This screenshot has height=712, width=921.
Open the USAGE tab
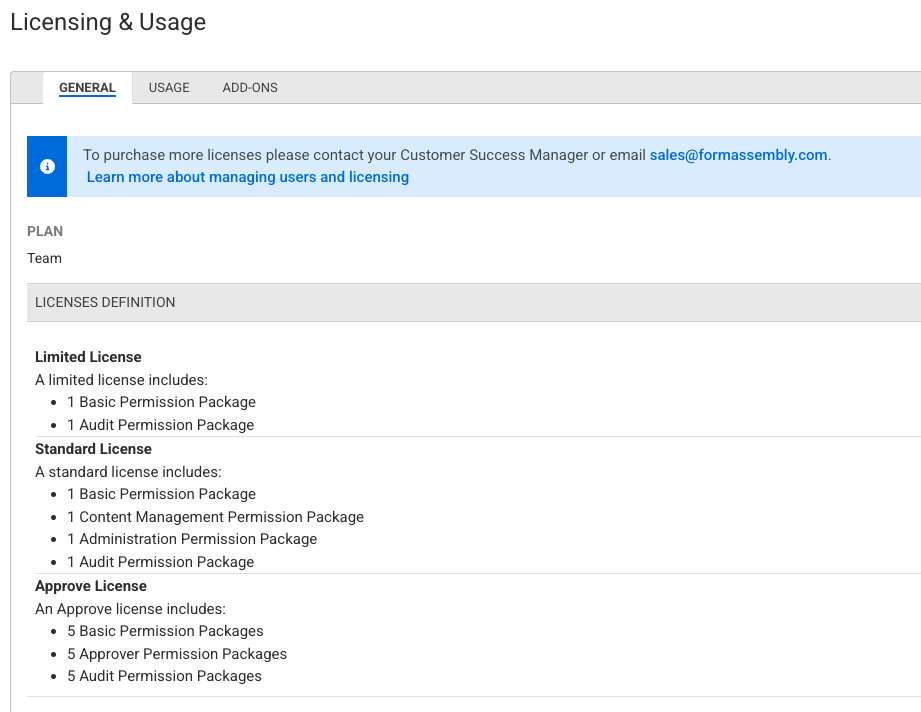[169, 88]
